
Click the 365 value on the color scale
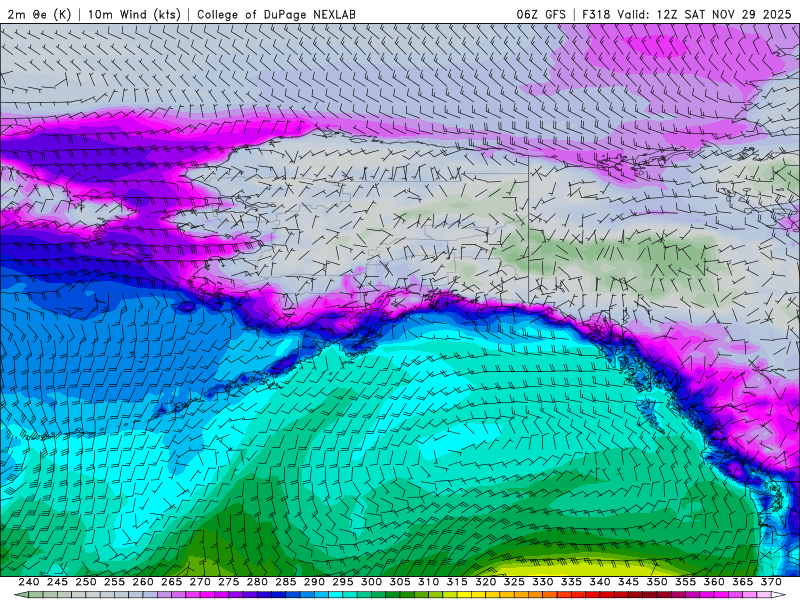tap(743, 582)
